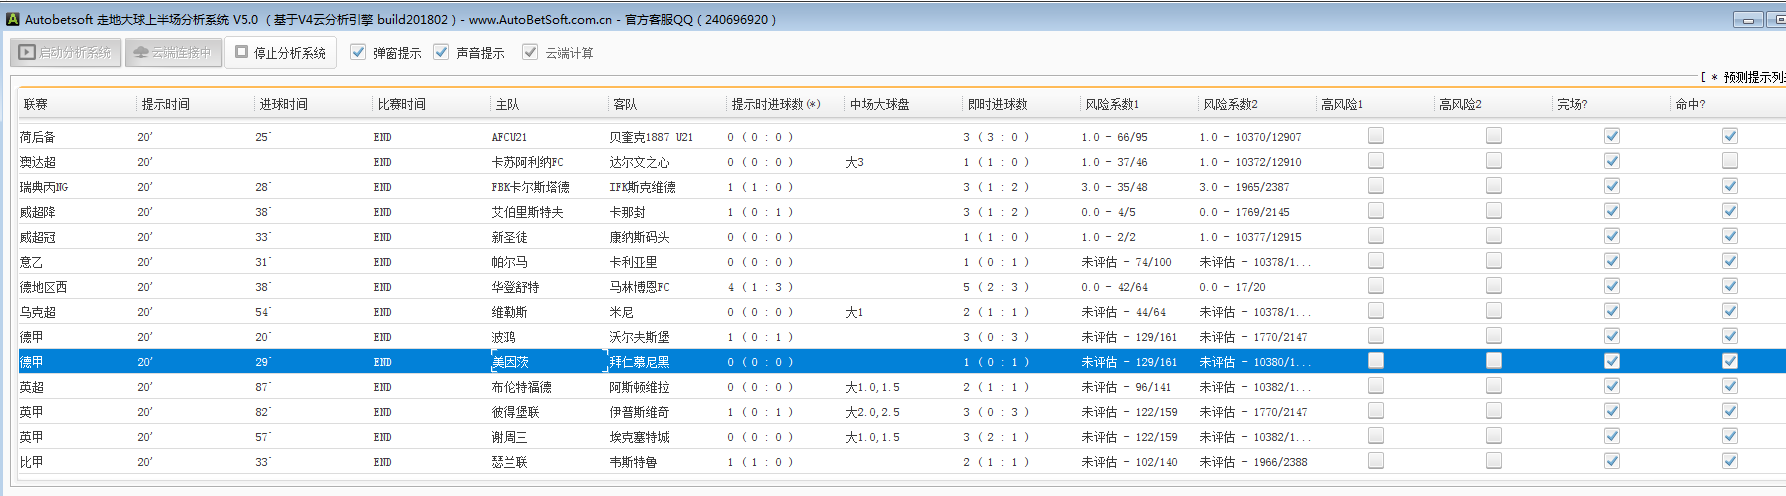Toggle the 云端计算 checkbox

click(x=530, y=52)
